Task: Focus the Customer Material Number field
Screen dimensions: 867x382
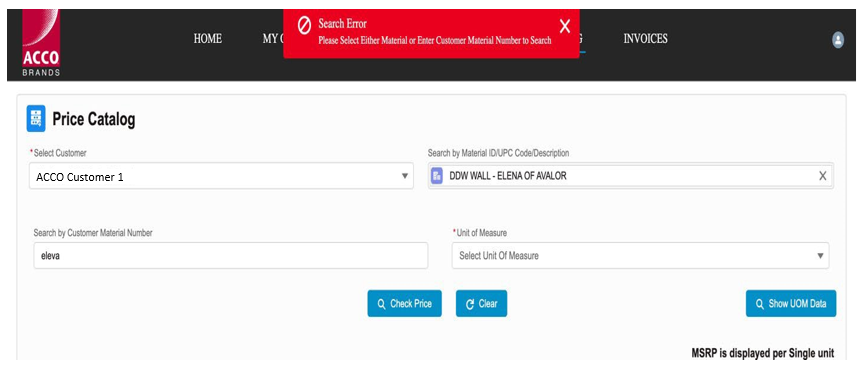Action: tap(231, 256)
